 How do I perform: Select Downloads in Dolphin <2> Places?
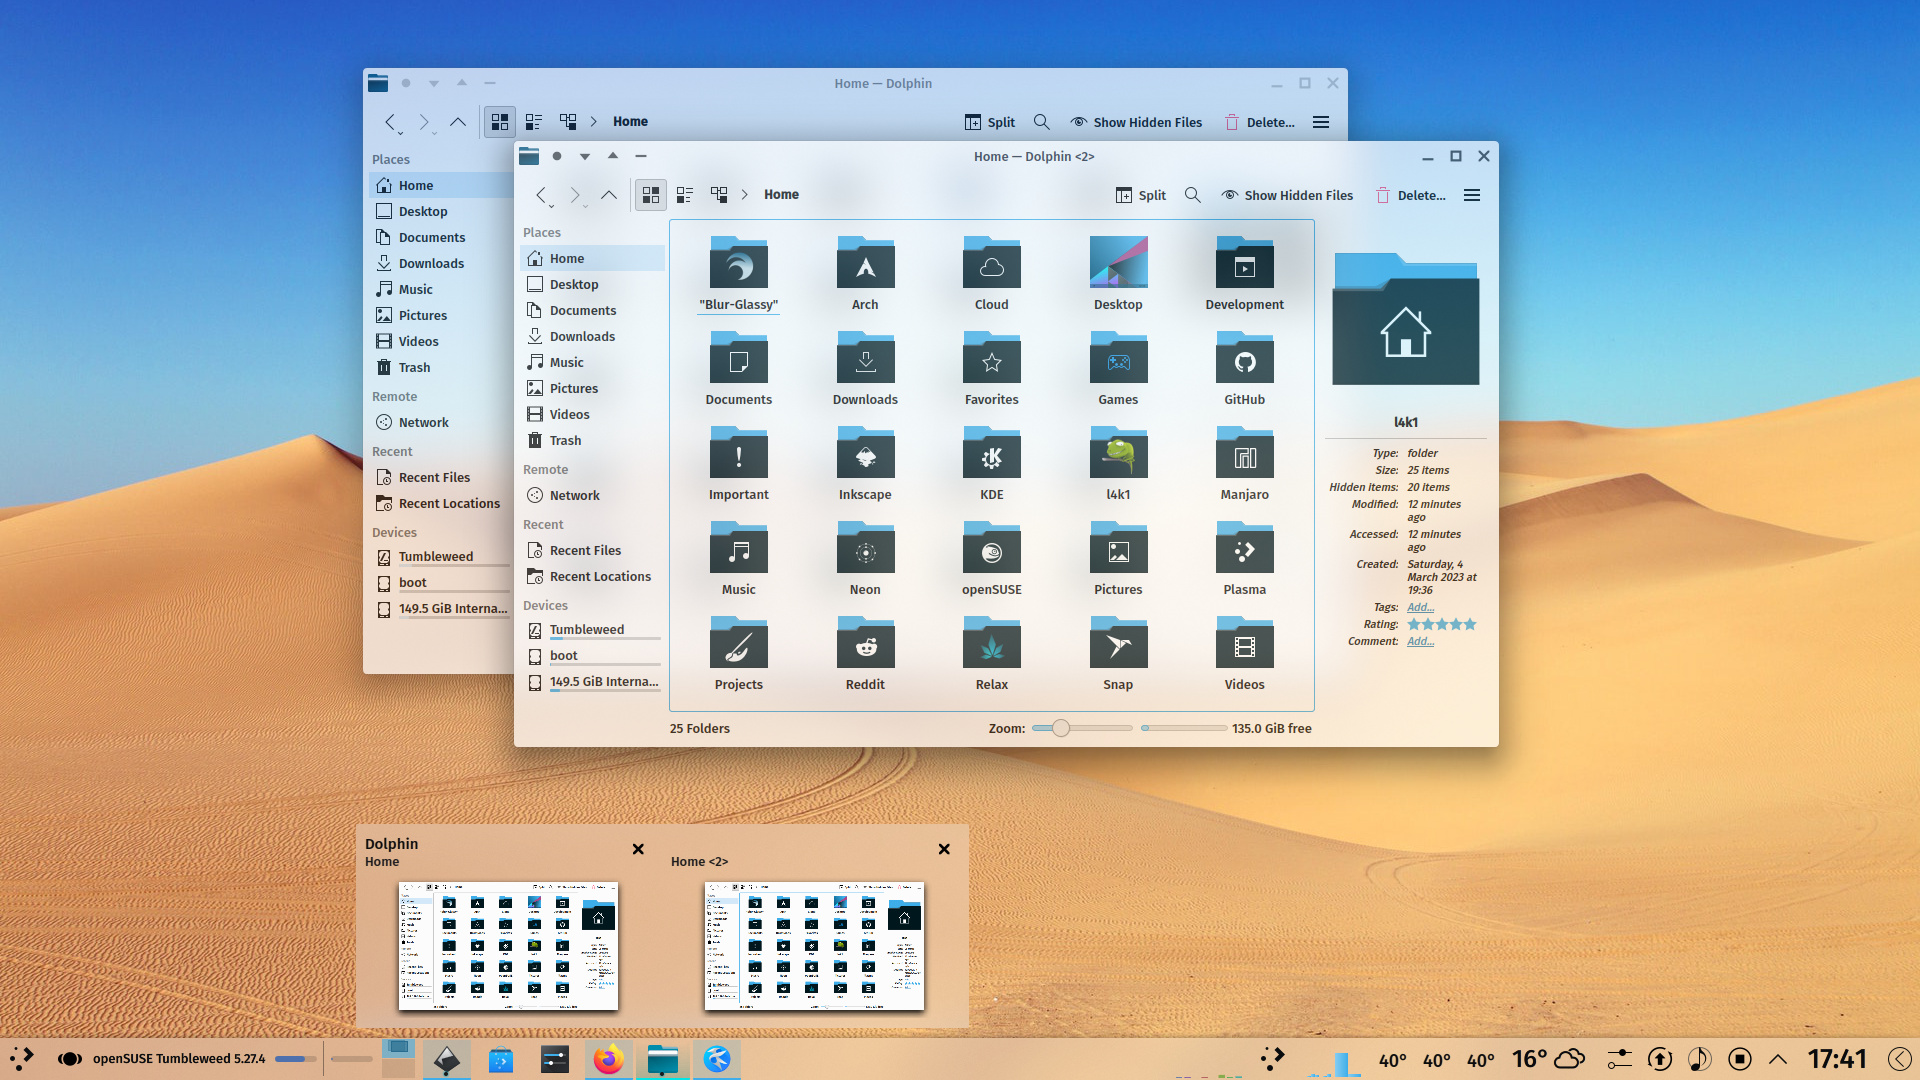[592, 336]
